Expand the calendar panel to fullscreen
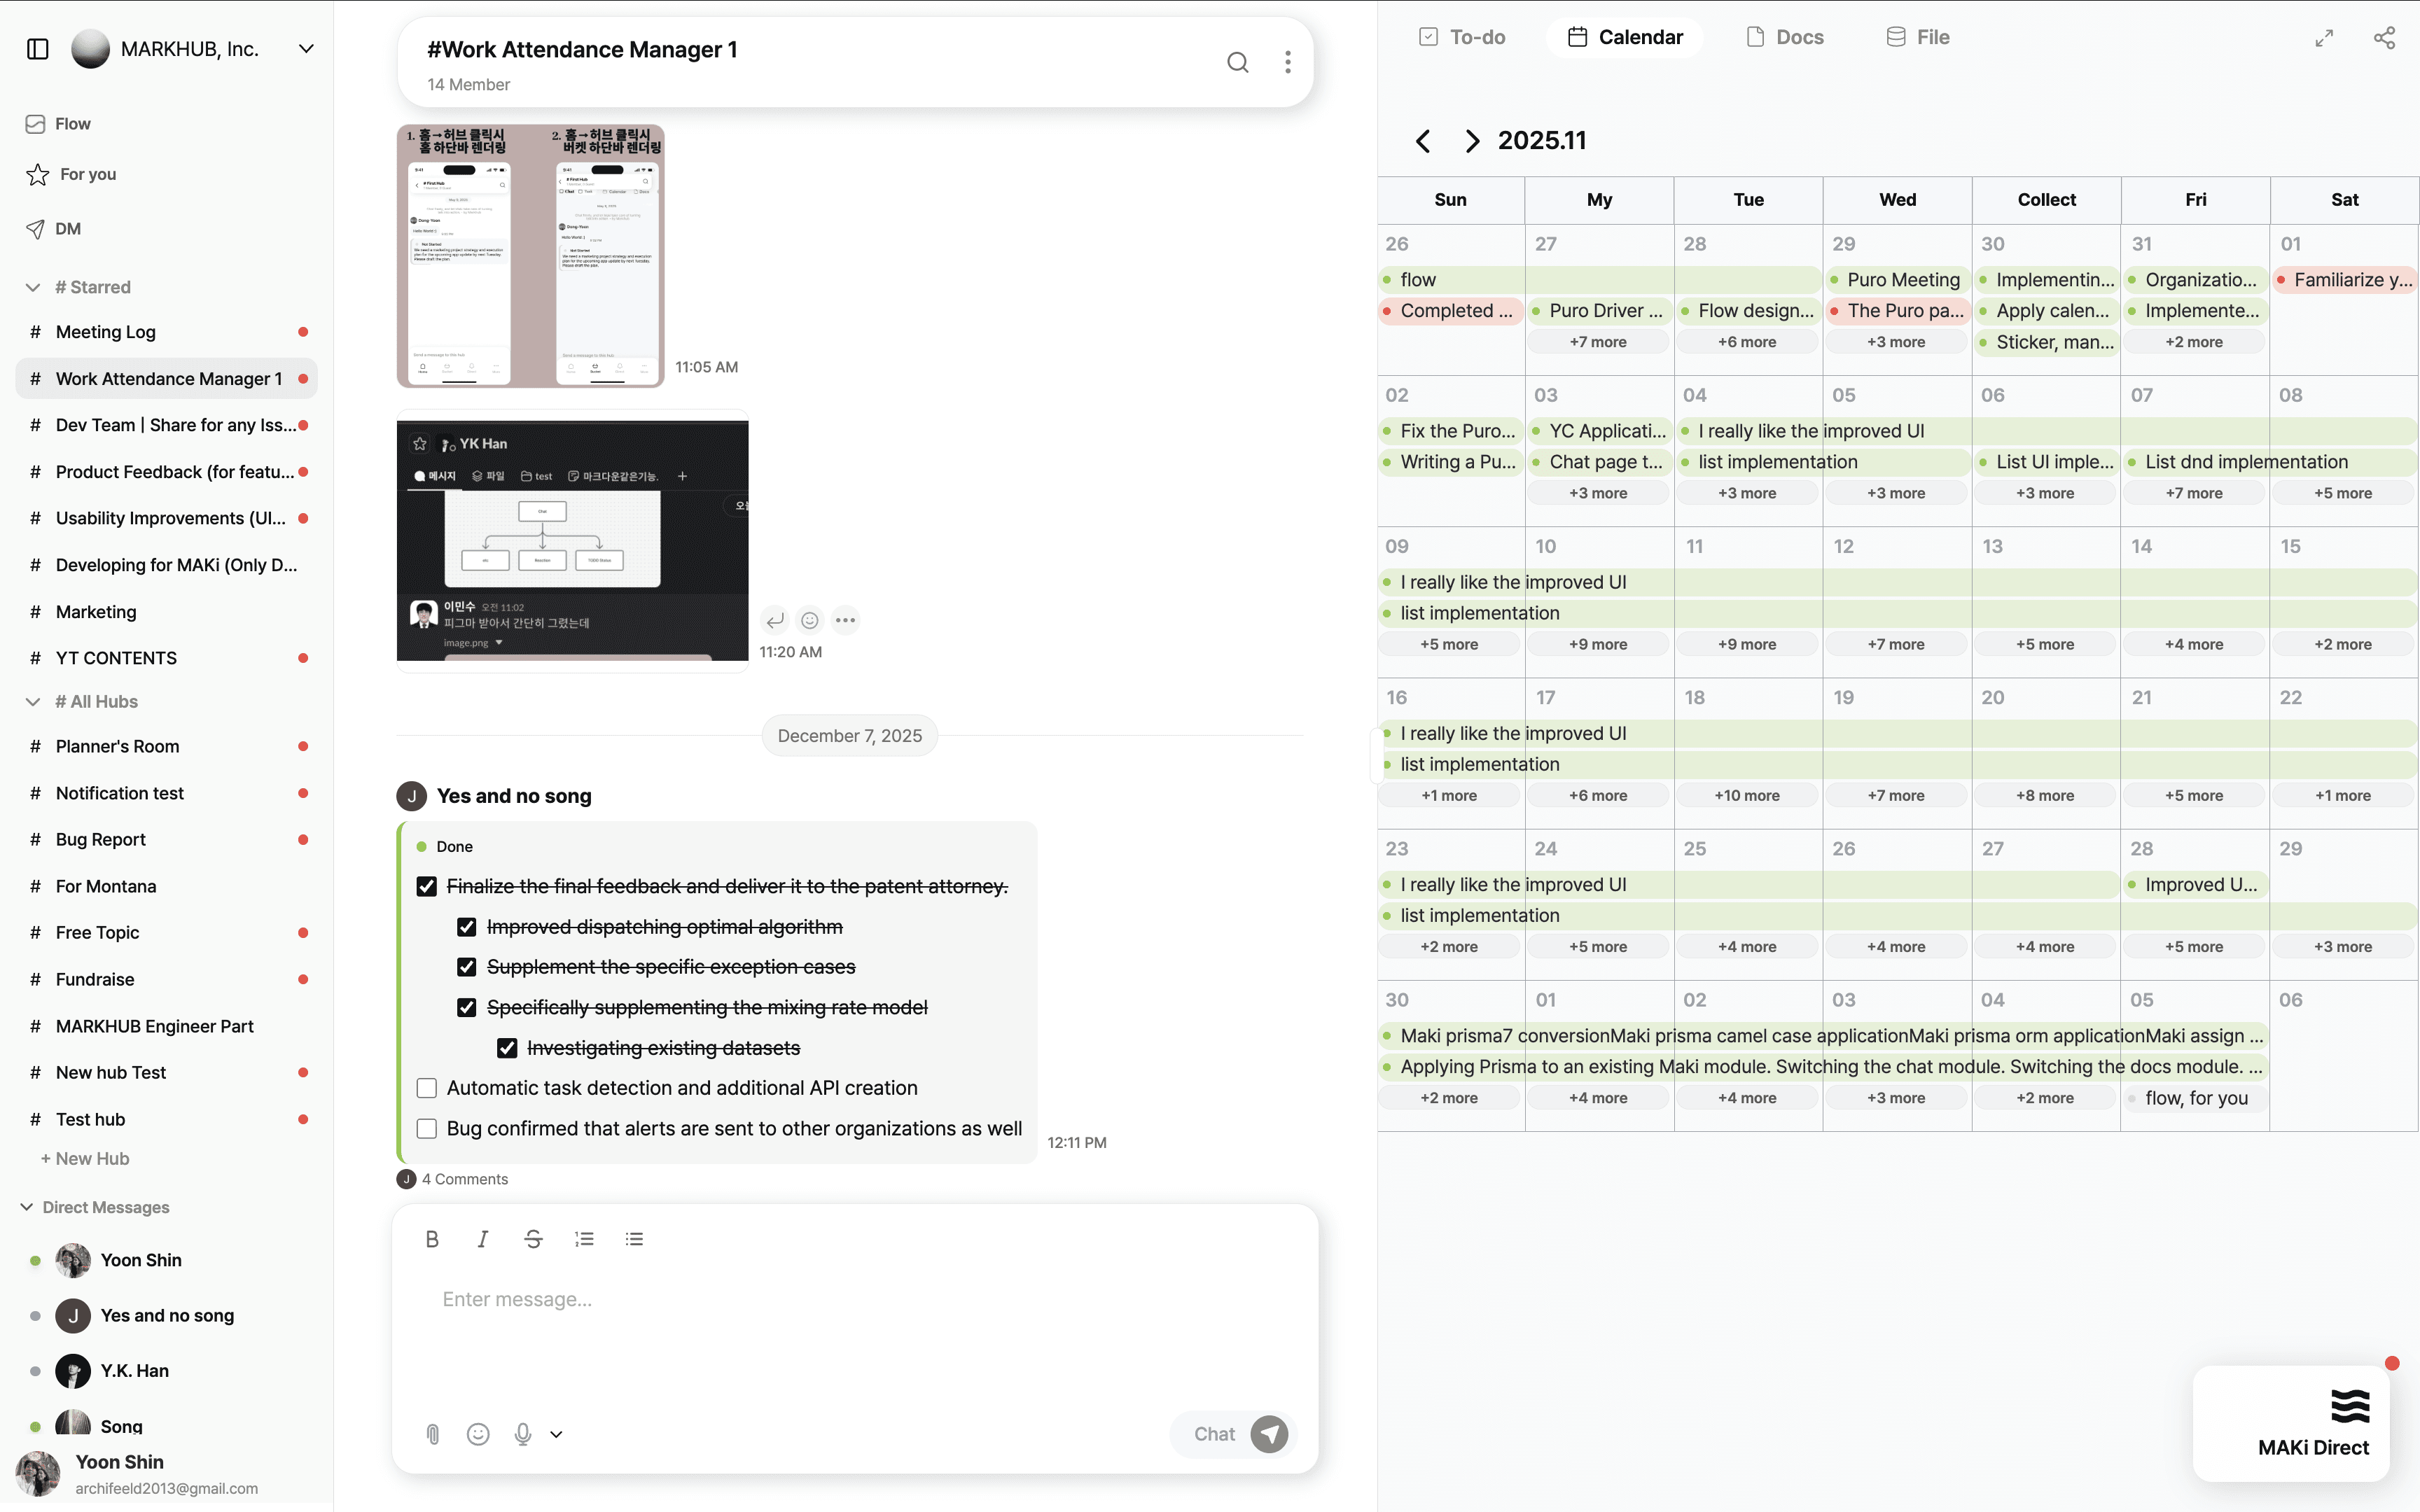The image size is (2420, 1512). 2324,38
